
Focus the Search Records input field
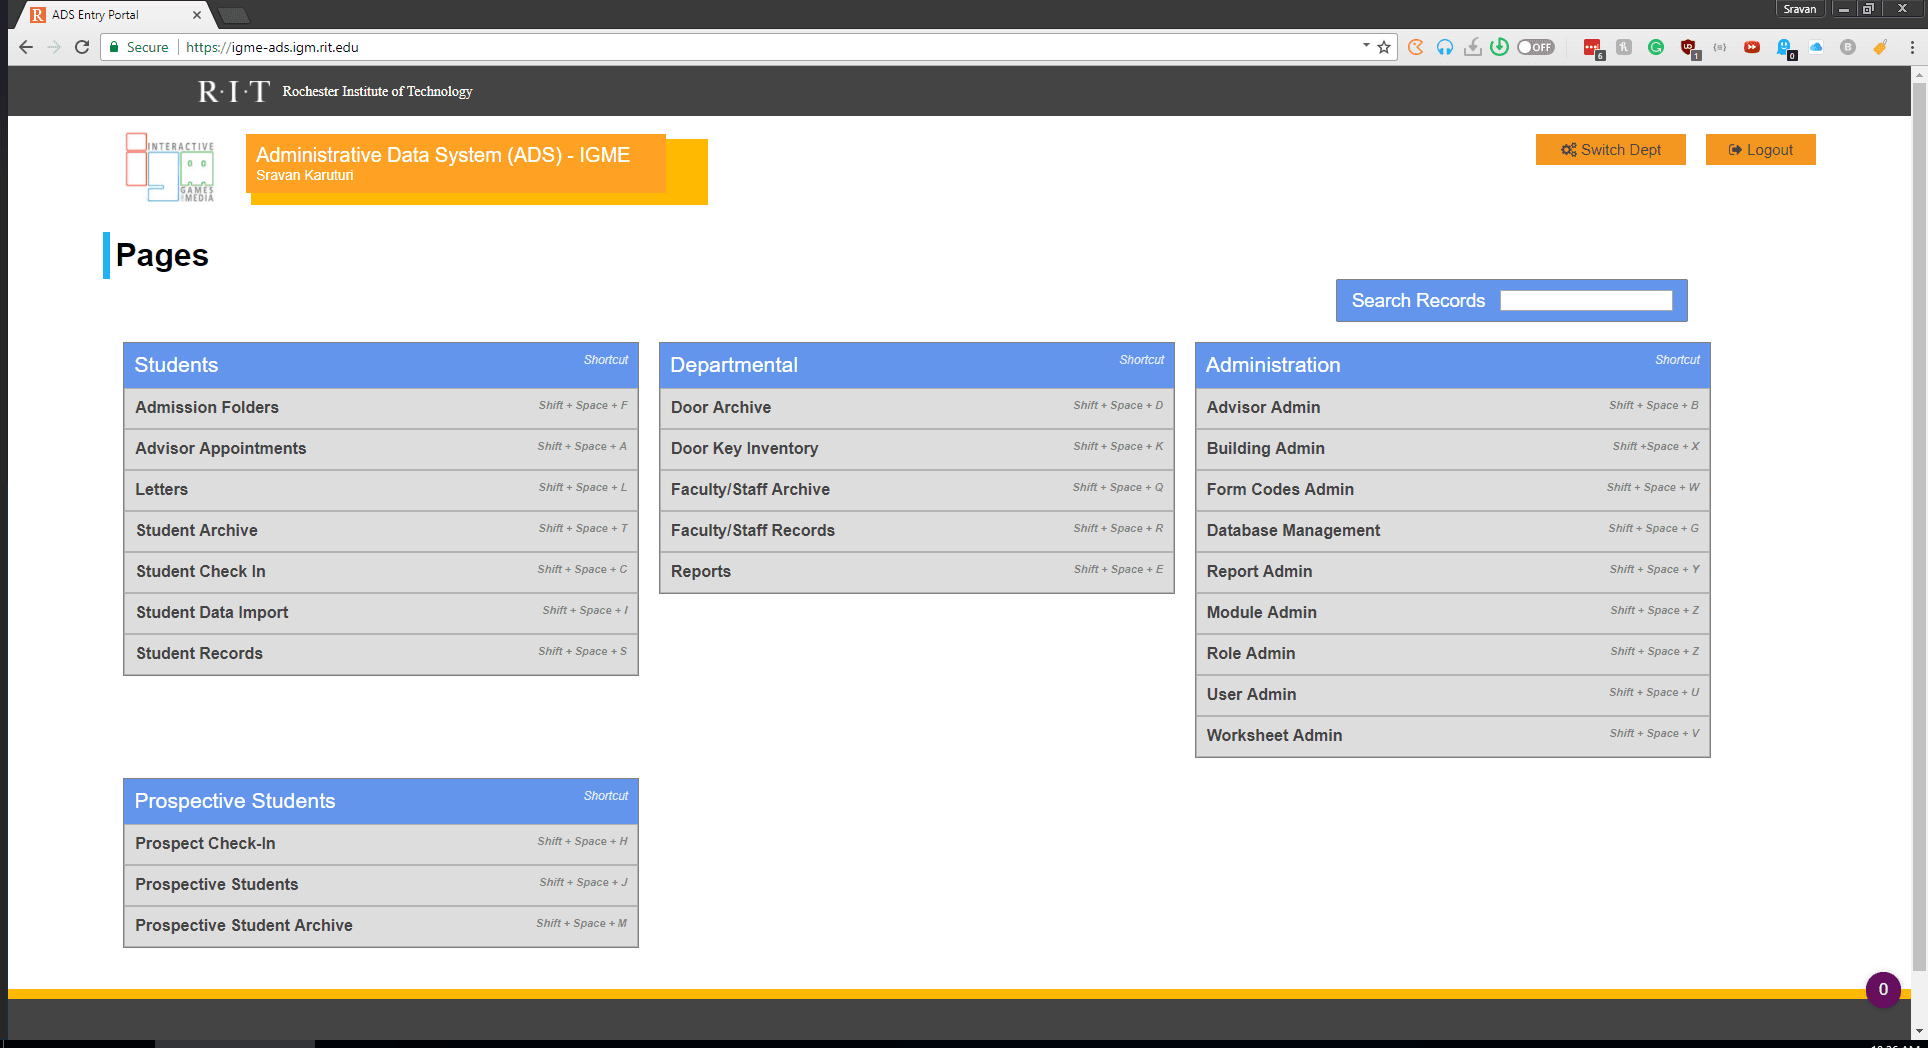coord(1586,301)
